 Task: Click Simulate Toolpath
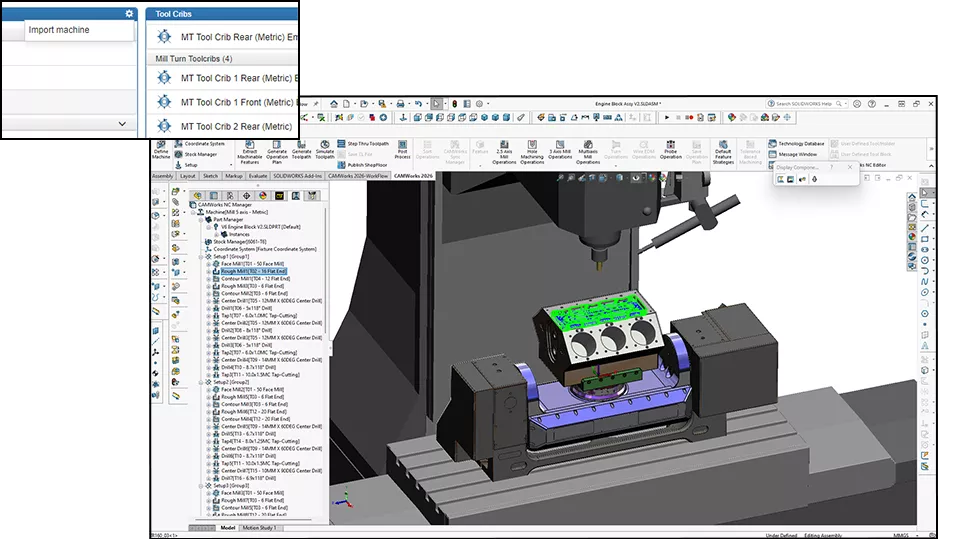[x=325, y=151]
